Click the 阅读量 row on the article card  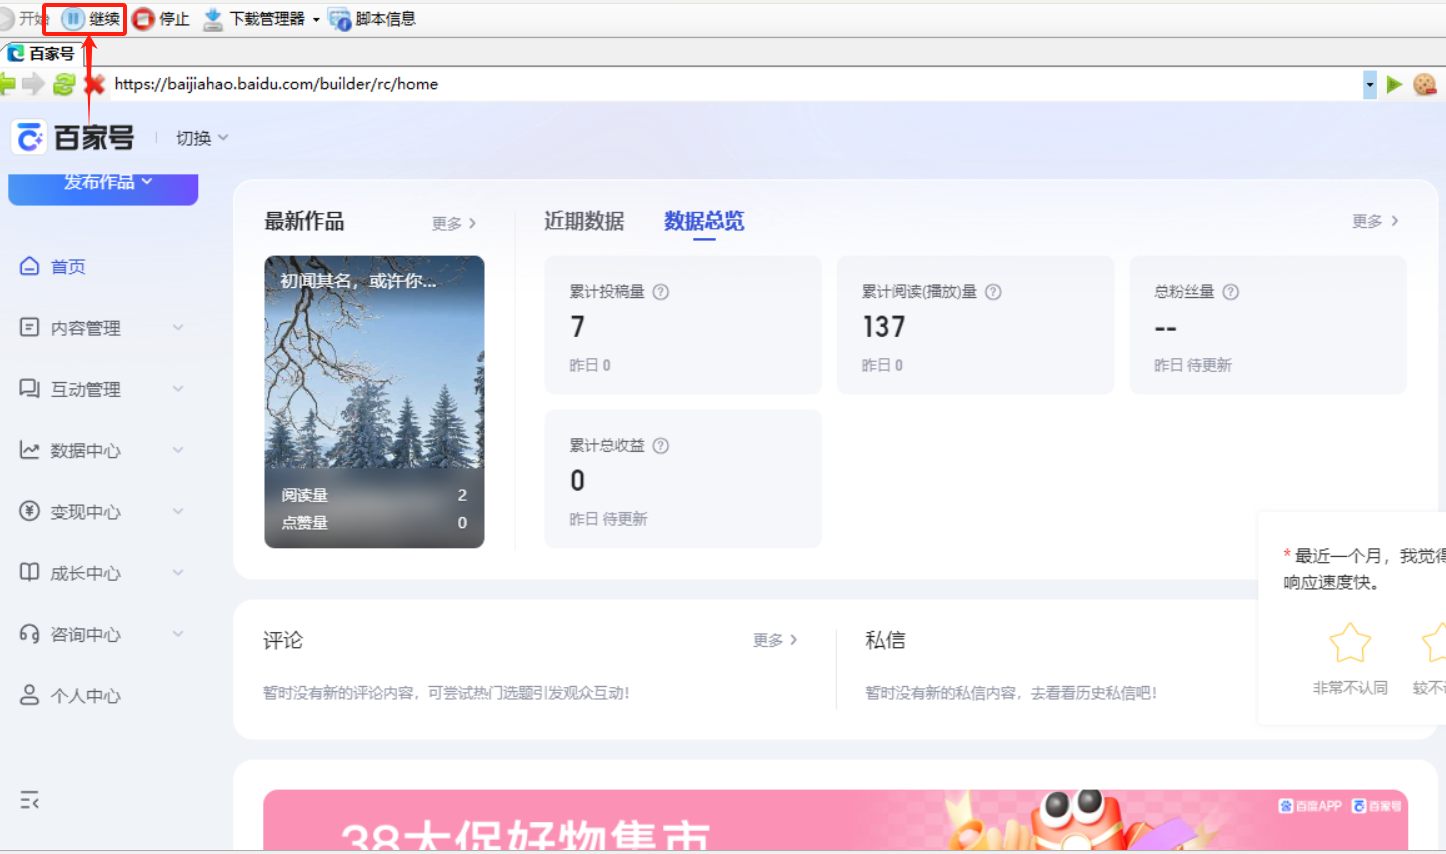374,495
